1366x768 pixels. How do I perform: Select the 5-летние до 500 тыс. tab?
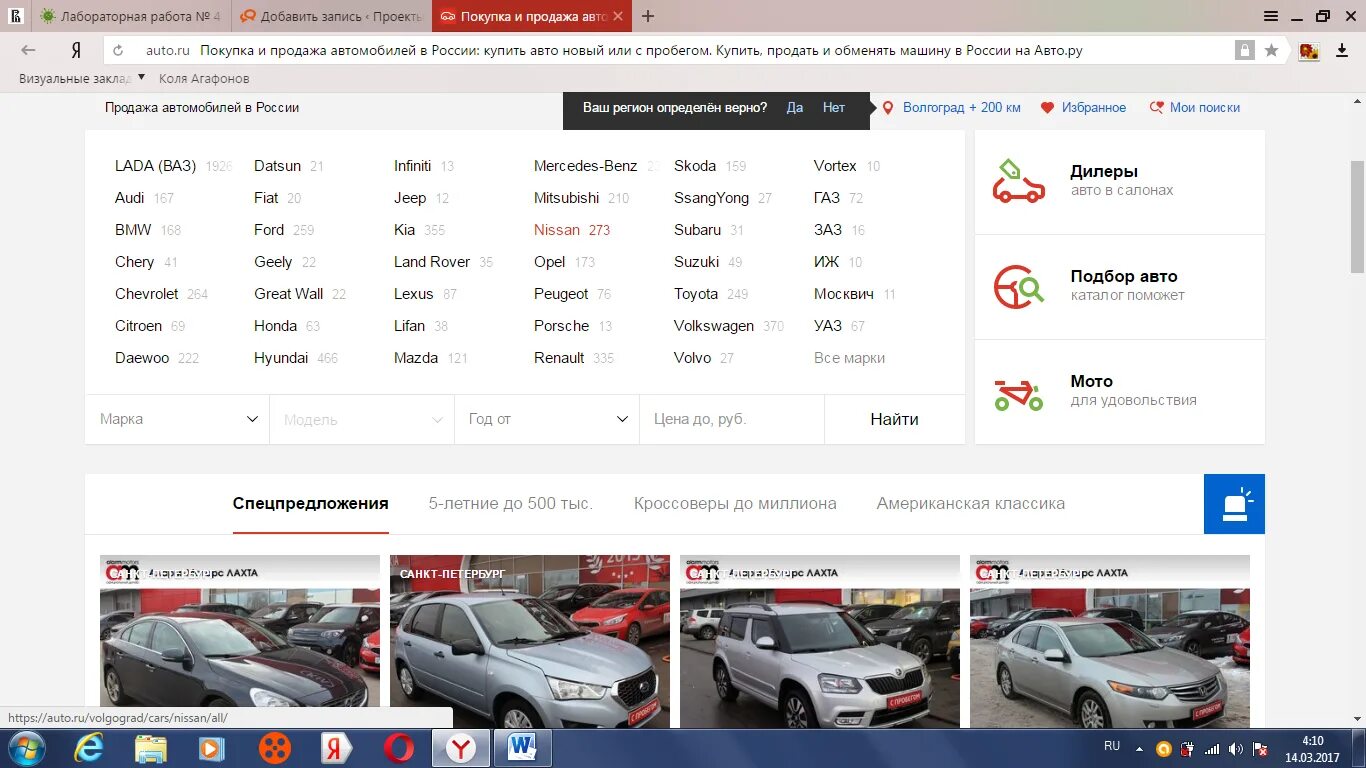coord(511,504)
